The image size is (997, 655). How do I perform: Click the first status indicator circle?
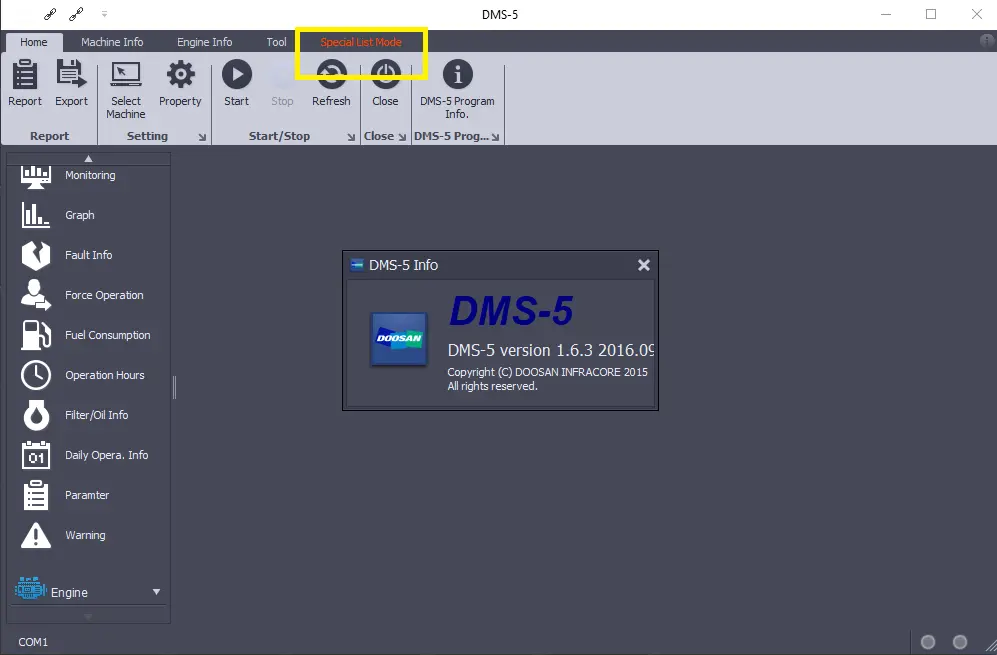point(928,642)
